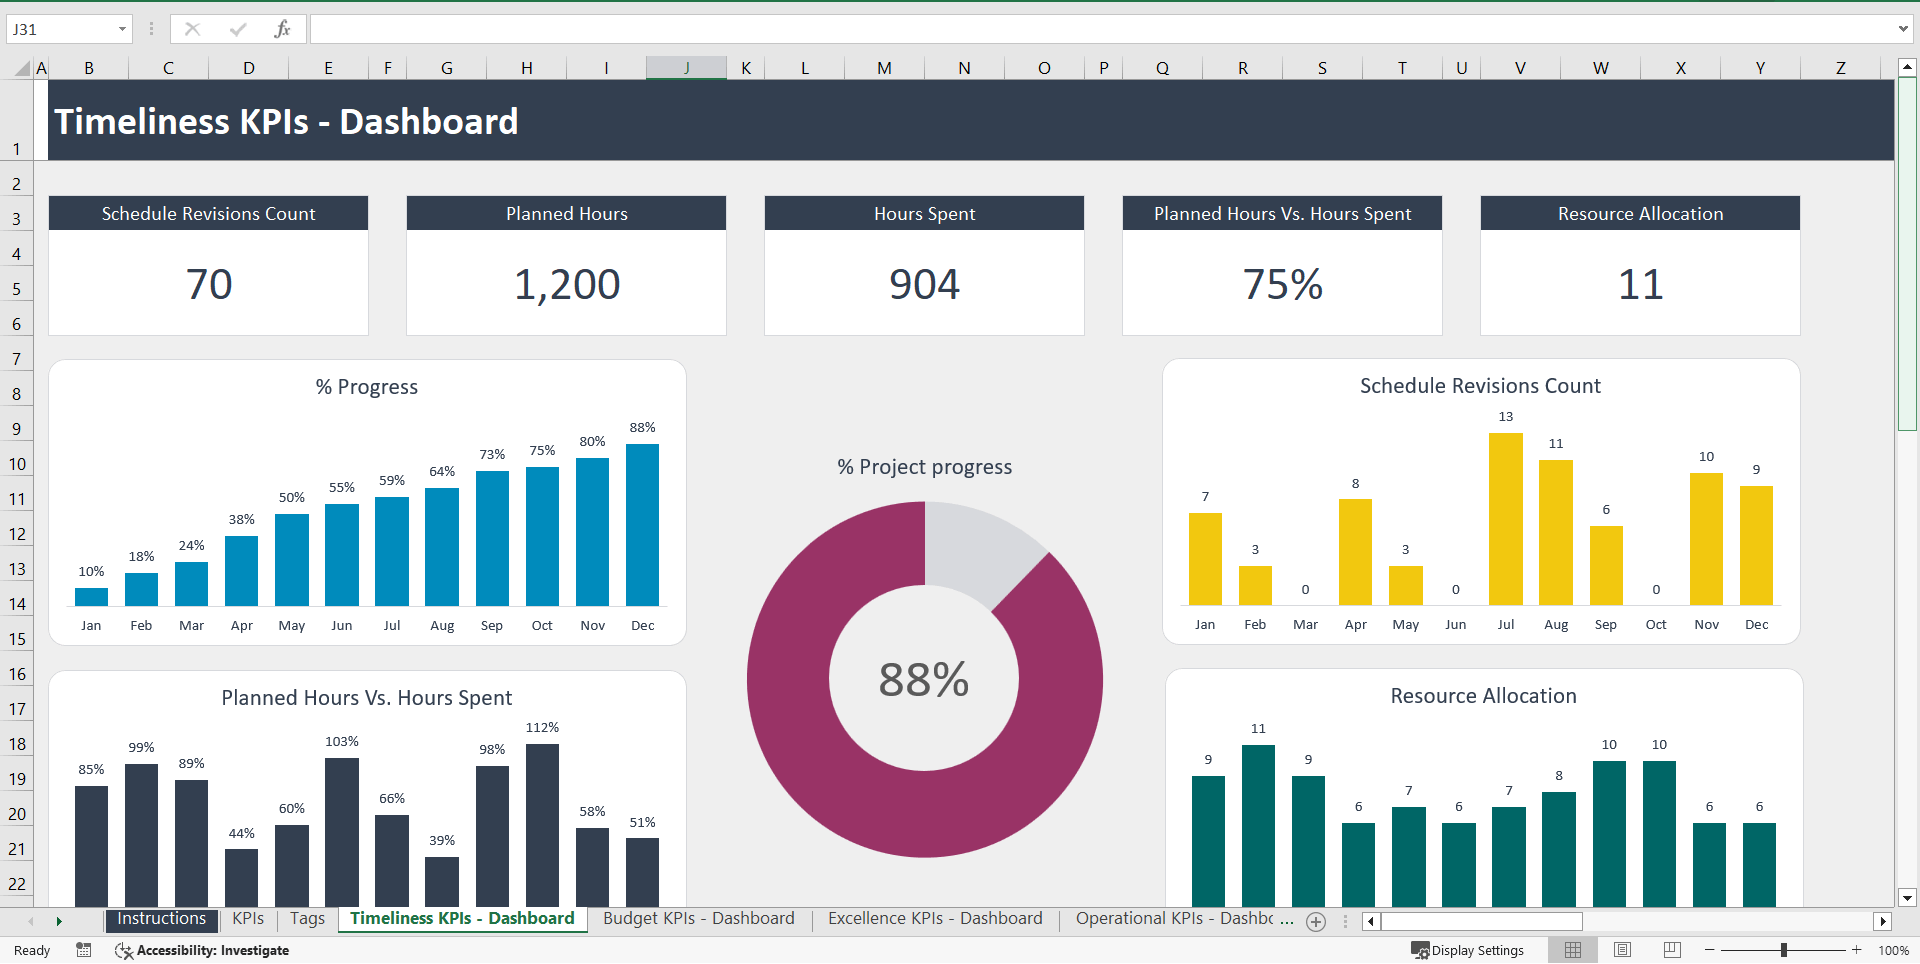Image resolution: width=1920 pixels, height=964 pixels.
Task: Switch to Page Layout view icon
Action: coord(1622,950)
